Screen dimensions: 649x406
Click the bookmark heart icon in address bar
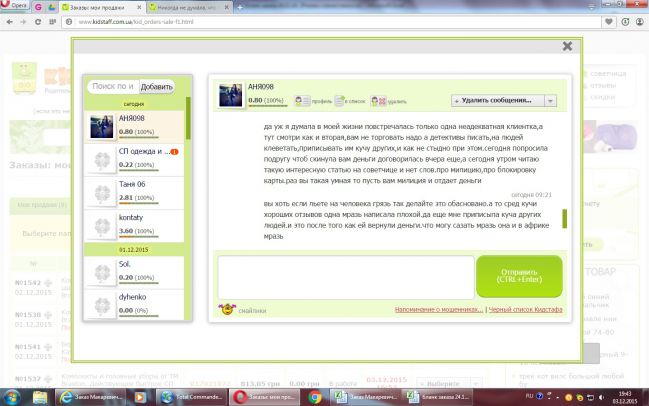tap(610, 21)
